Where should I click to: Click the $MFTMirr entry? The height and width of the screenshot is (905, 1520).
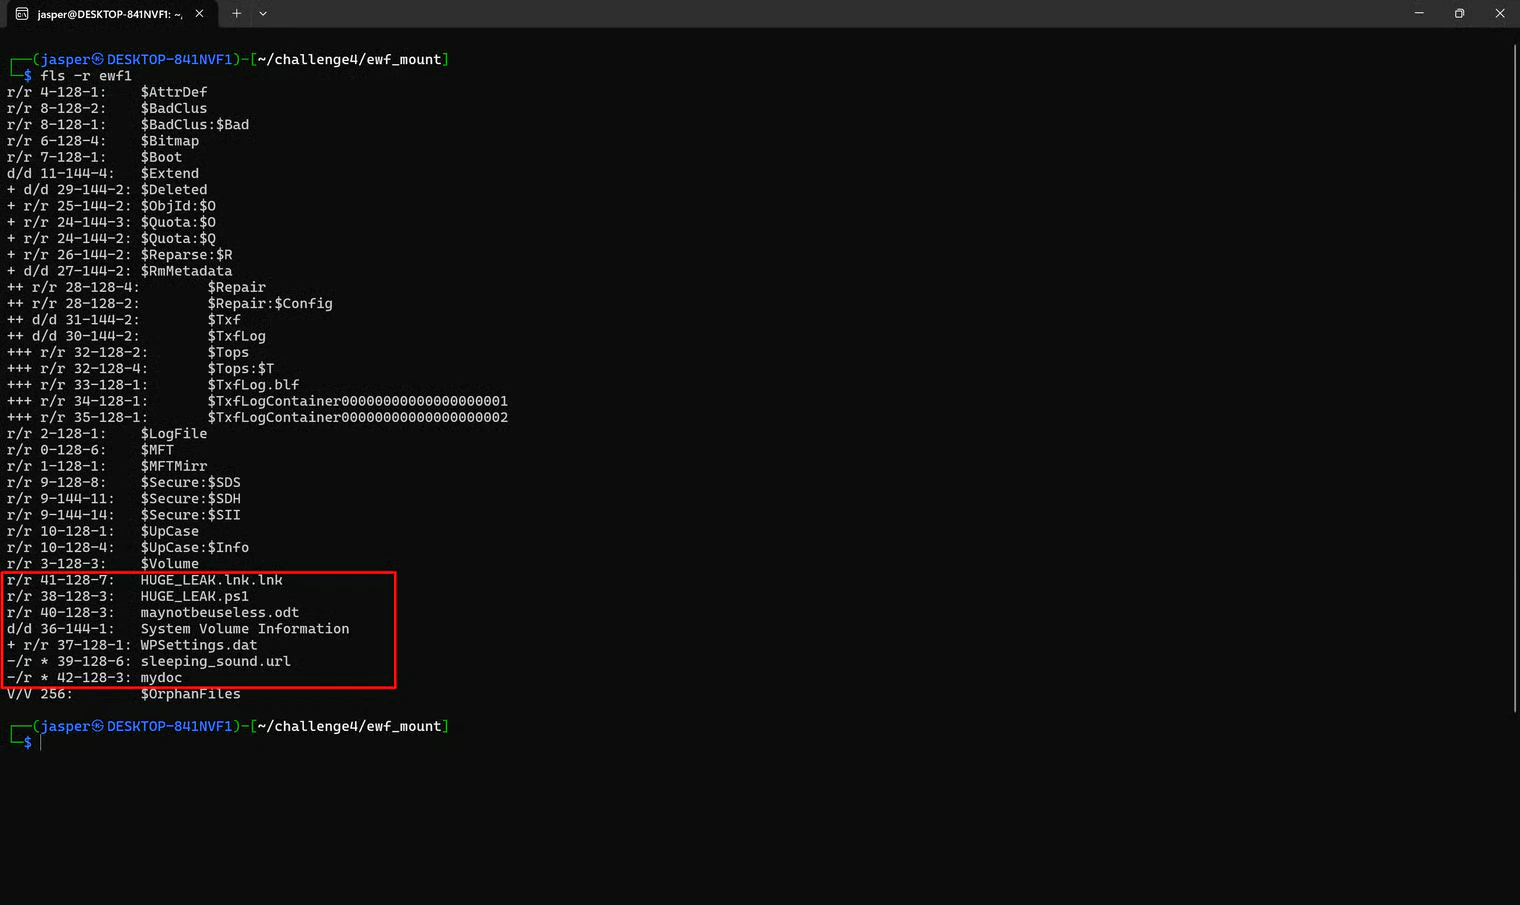click(174, 466)
